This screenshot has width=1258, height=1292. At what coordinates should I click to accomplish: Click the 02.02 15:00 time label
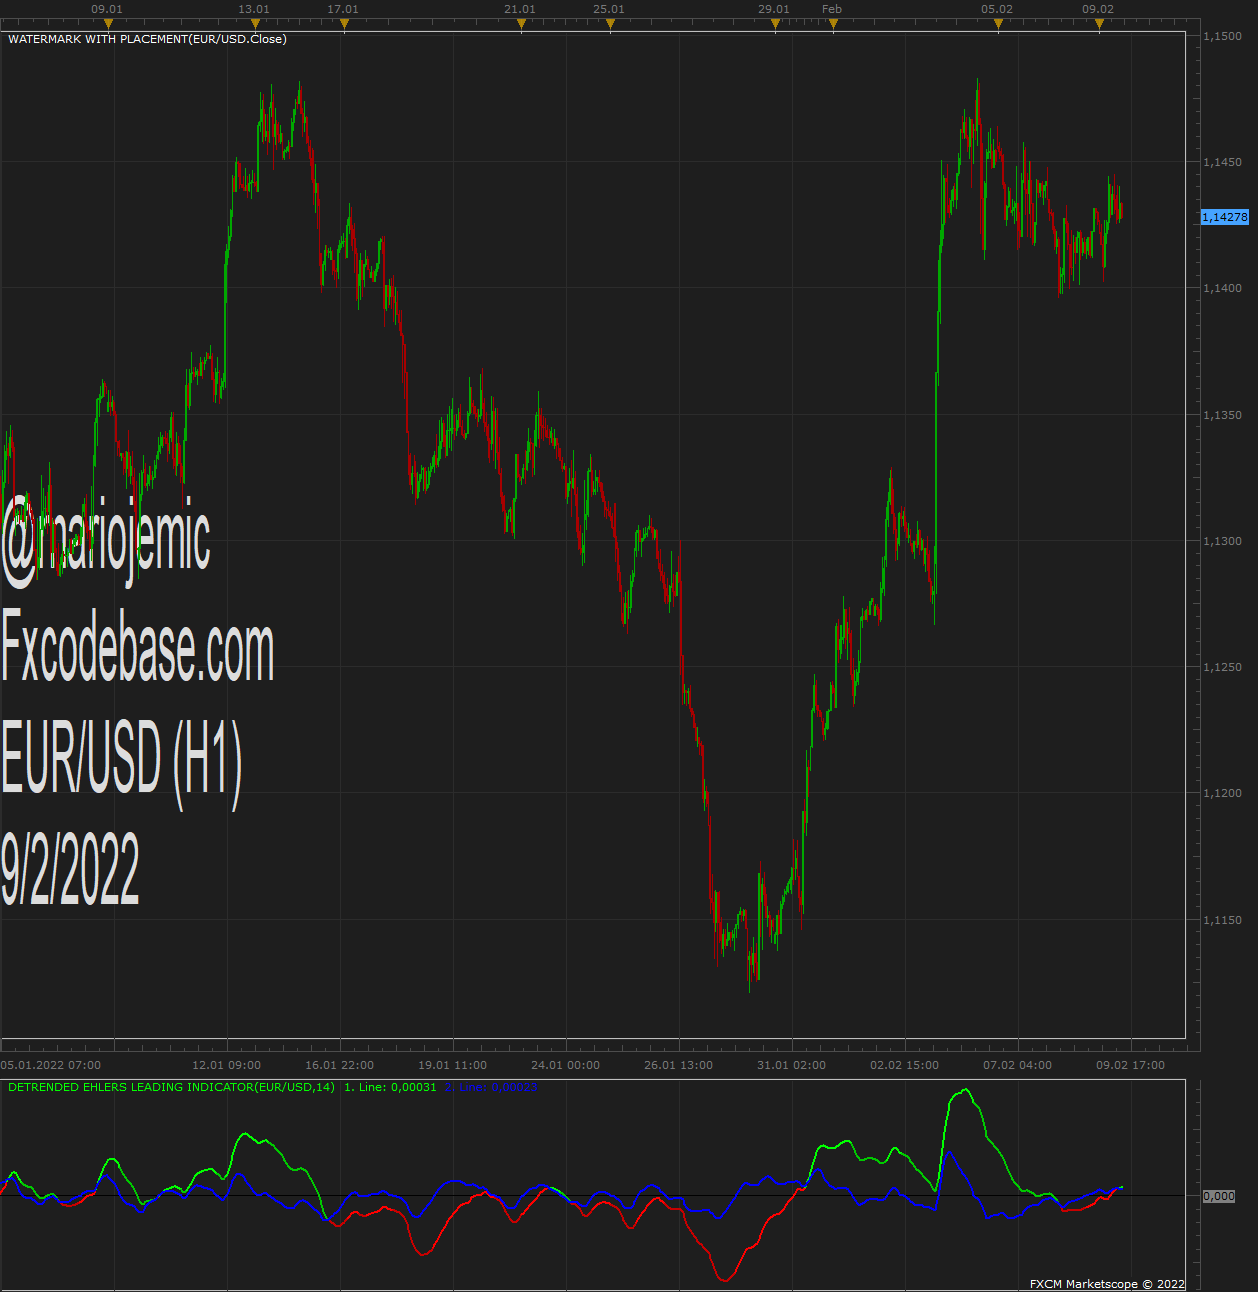(905, 1065)
